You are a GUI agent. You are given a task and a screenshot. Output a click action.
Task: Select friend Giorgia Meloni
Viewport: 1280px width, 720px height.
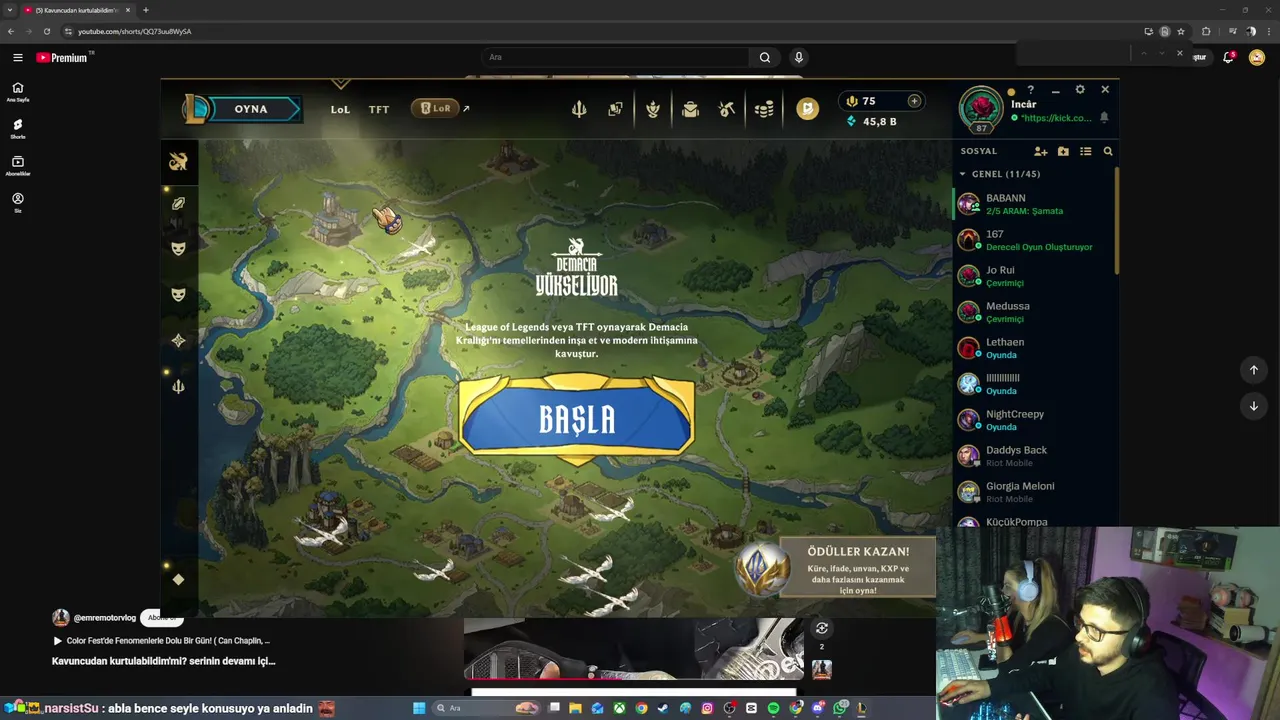point(1034,492)
